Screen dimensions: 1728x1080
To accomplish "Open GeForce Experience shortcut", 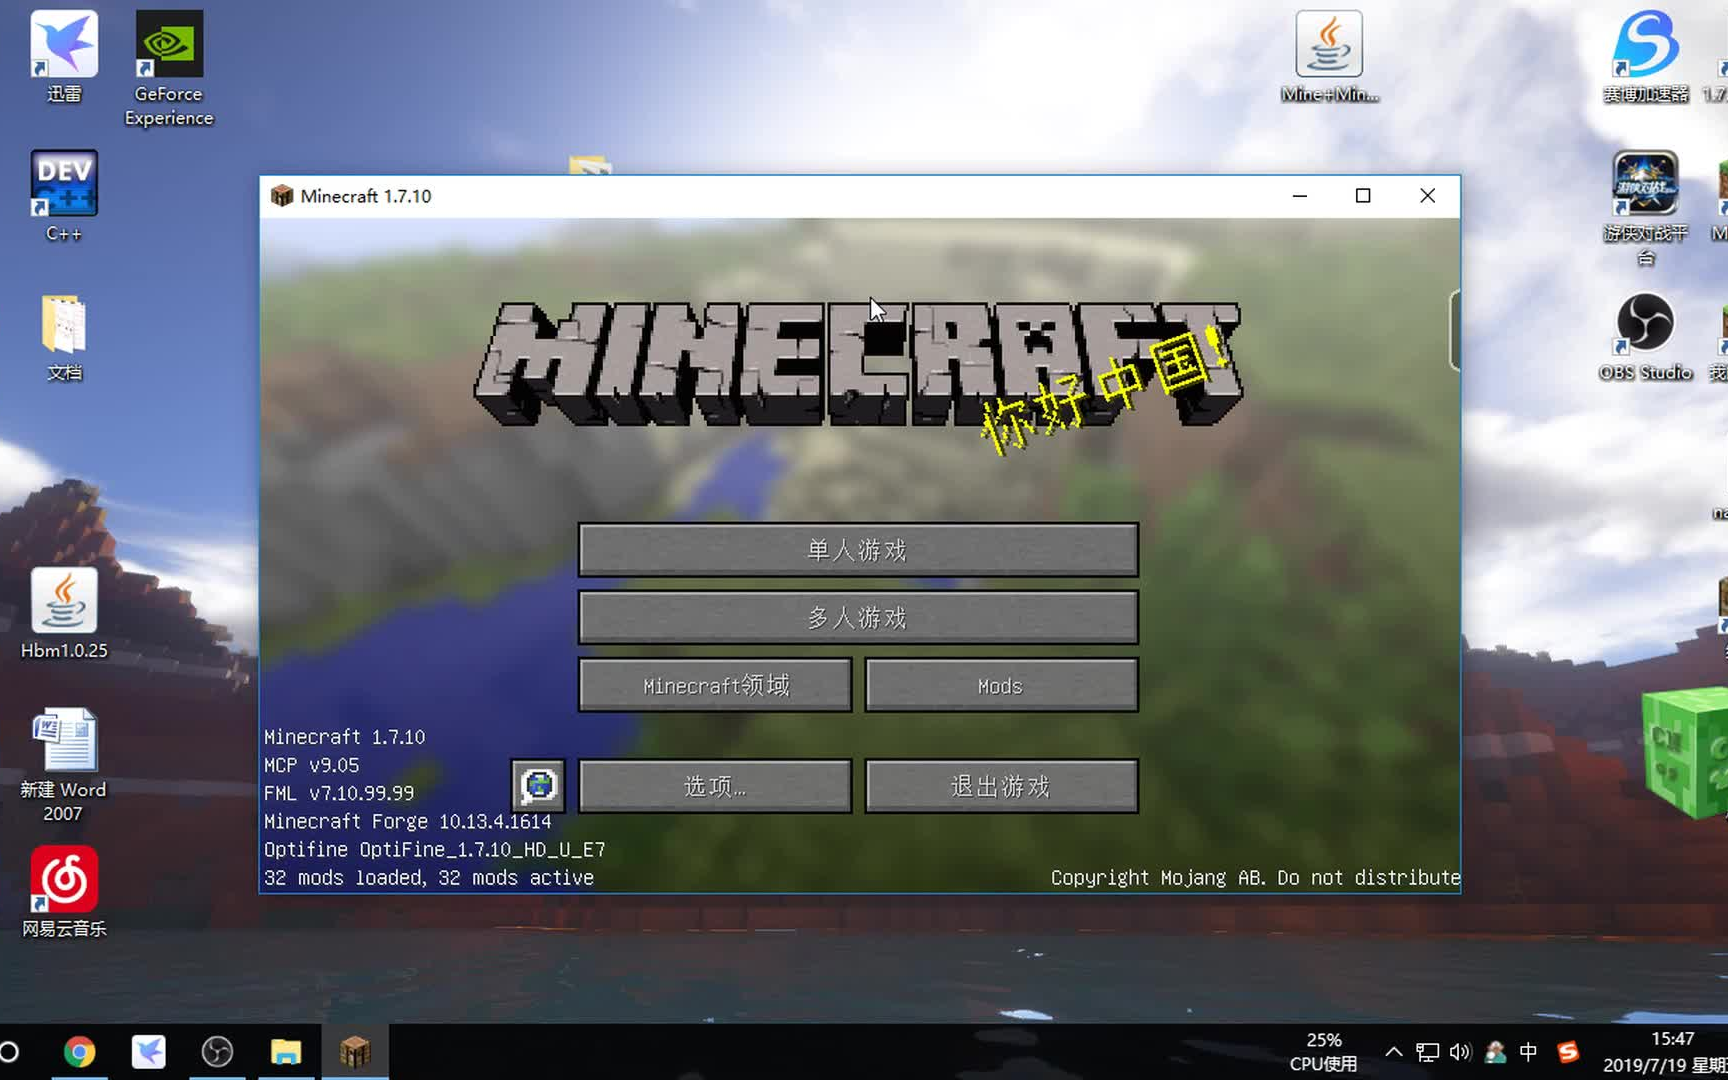I will [169, 68].
